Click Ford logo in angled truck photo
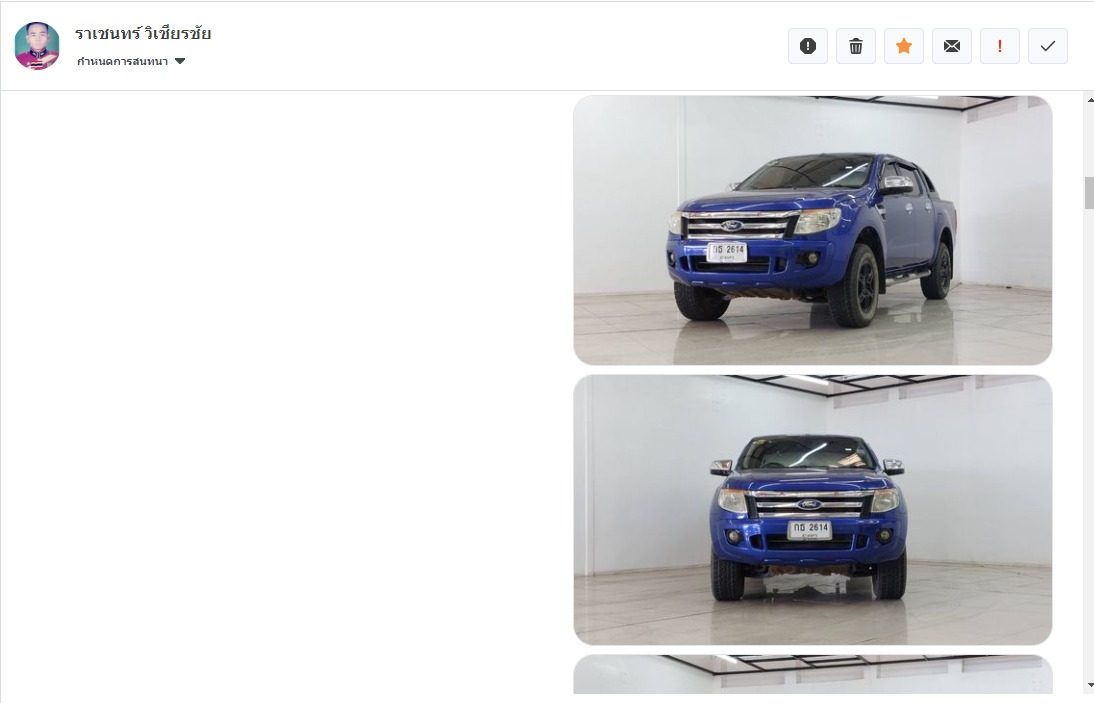 click(731, 225)
